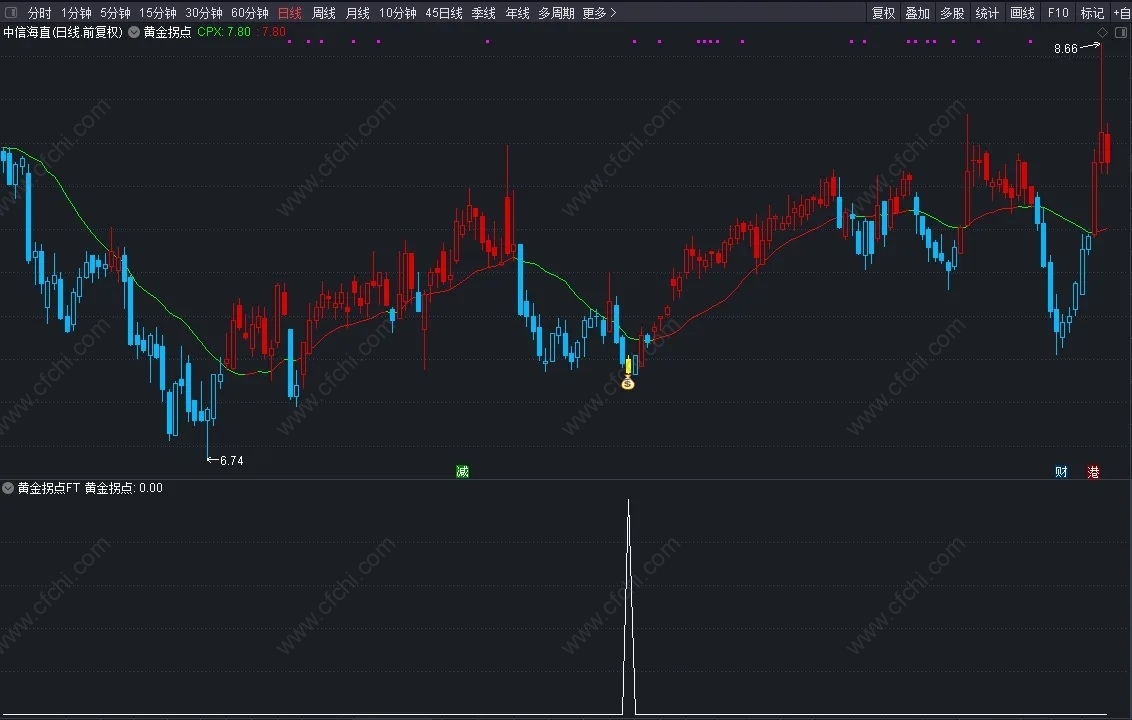Open the 统计 statistics tool

(x=986, y=13)
